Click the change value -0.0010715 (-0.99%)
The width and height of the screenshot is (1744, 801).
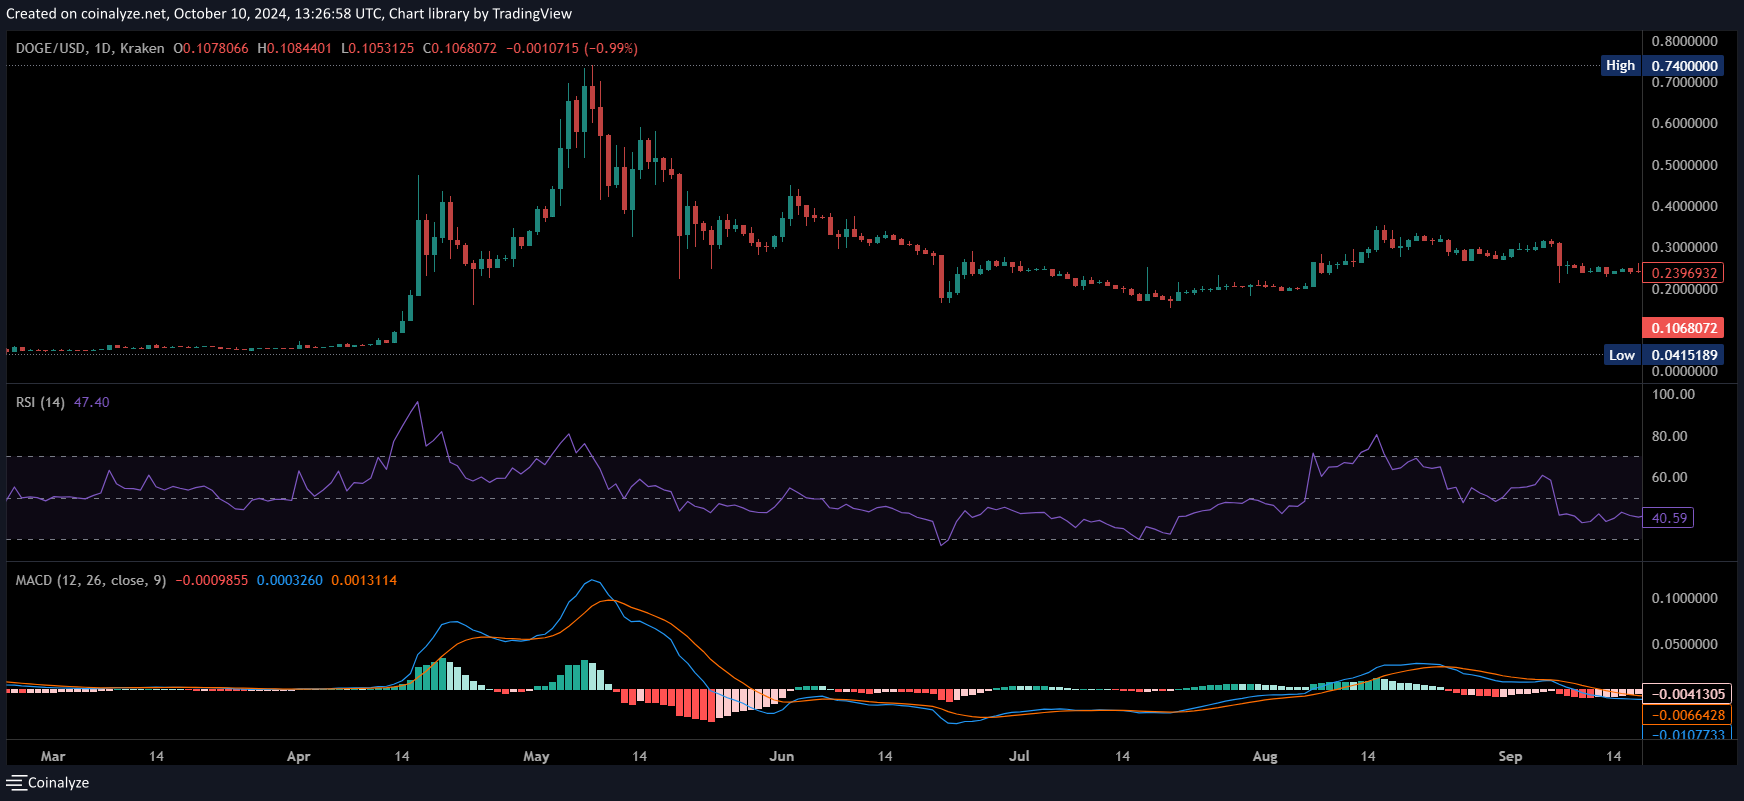tap(572, 48)
